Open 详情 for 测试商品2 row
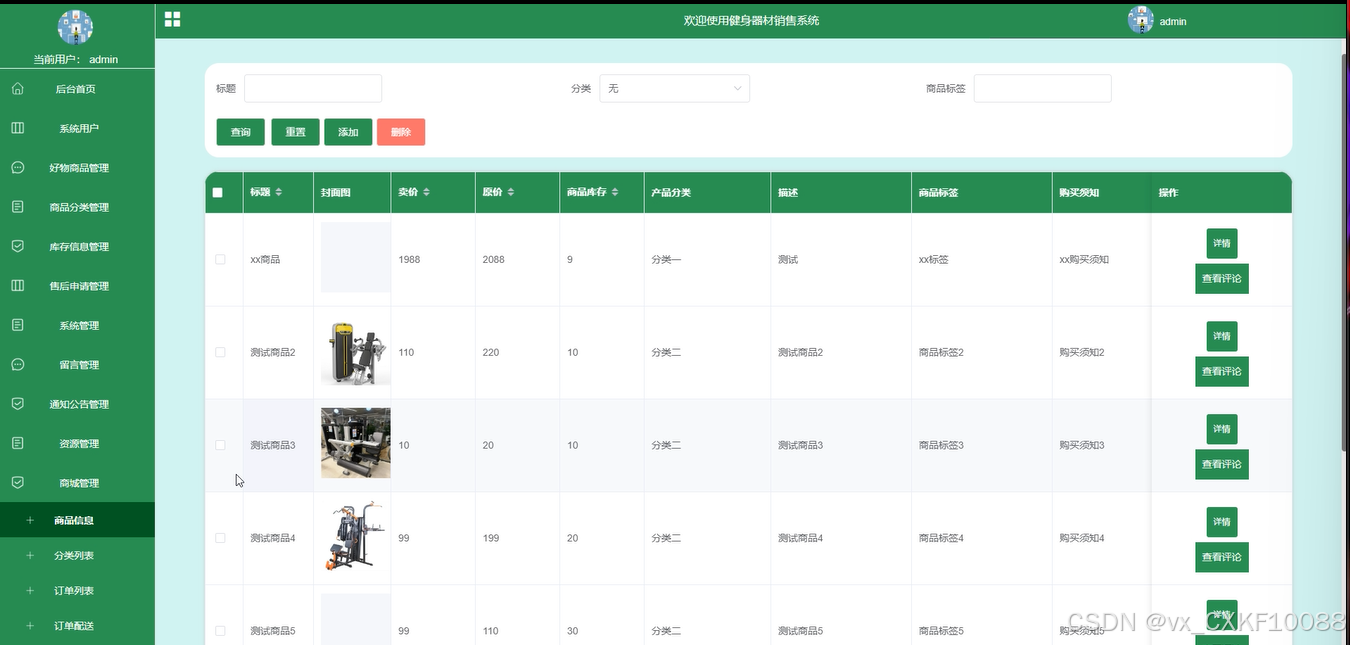 [1222, 336]
